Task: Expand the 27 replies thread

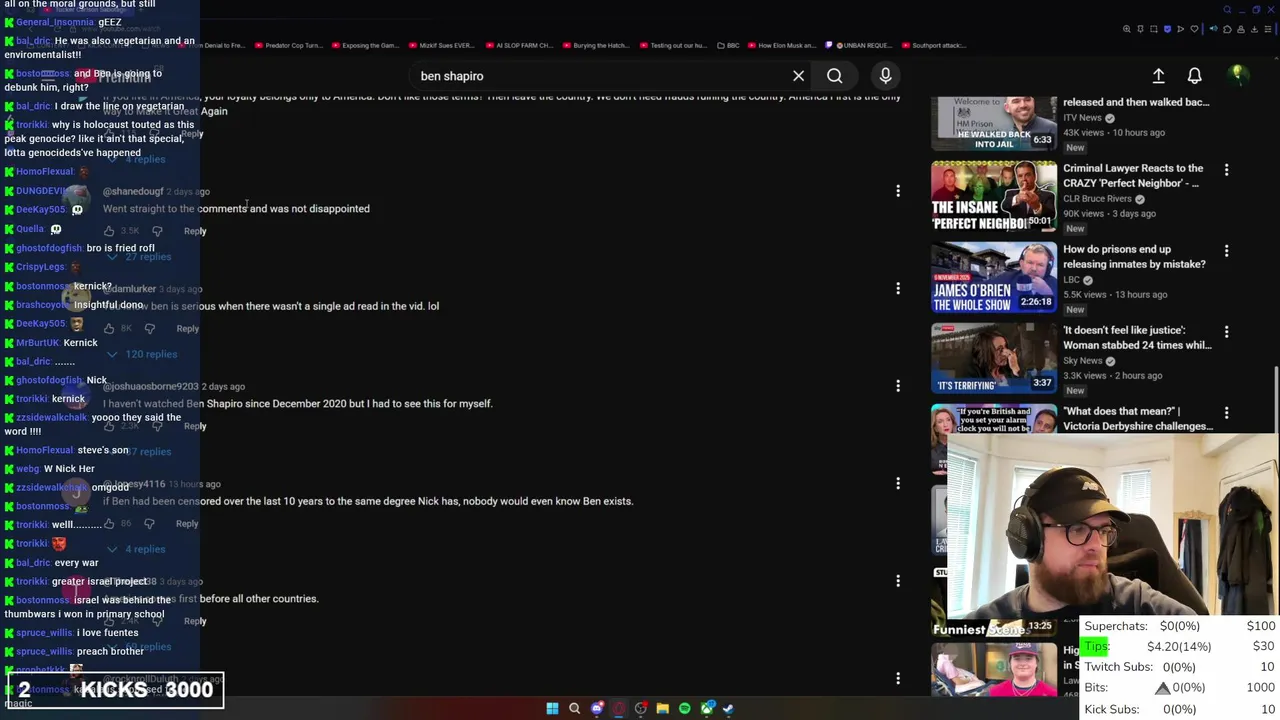Action: click(139, 257)
